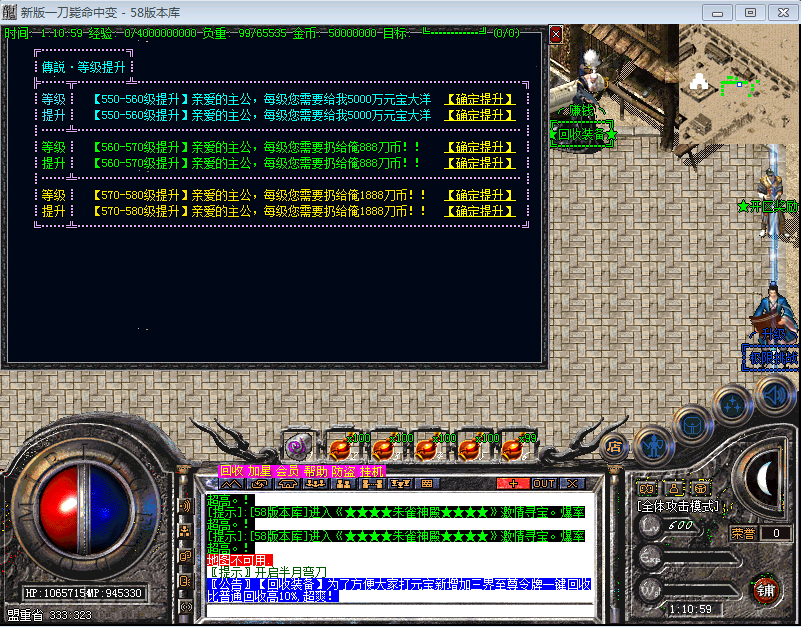Click 确定提升 in the 提升 row for 570-580
This screenshot has width=801, height=627.
(x=479, y=211)
